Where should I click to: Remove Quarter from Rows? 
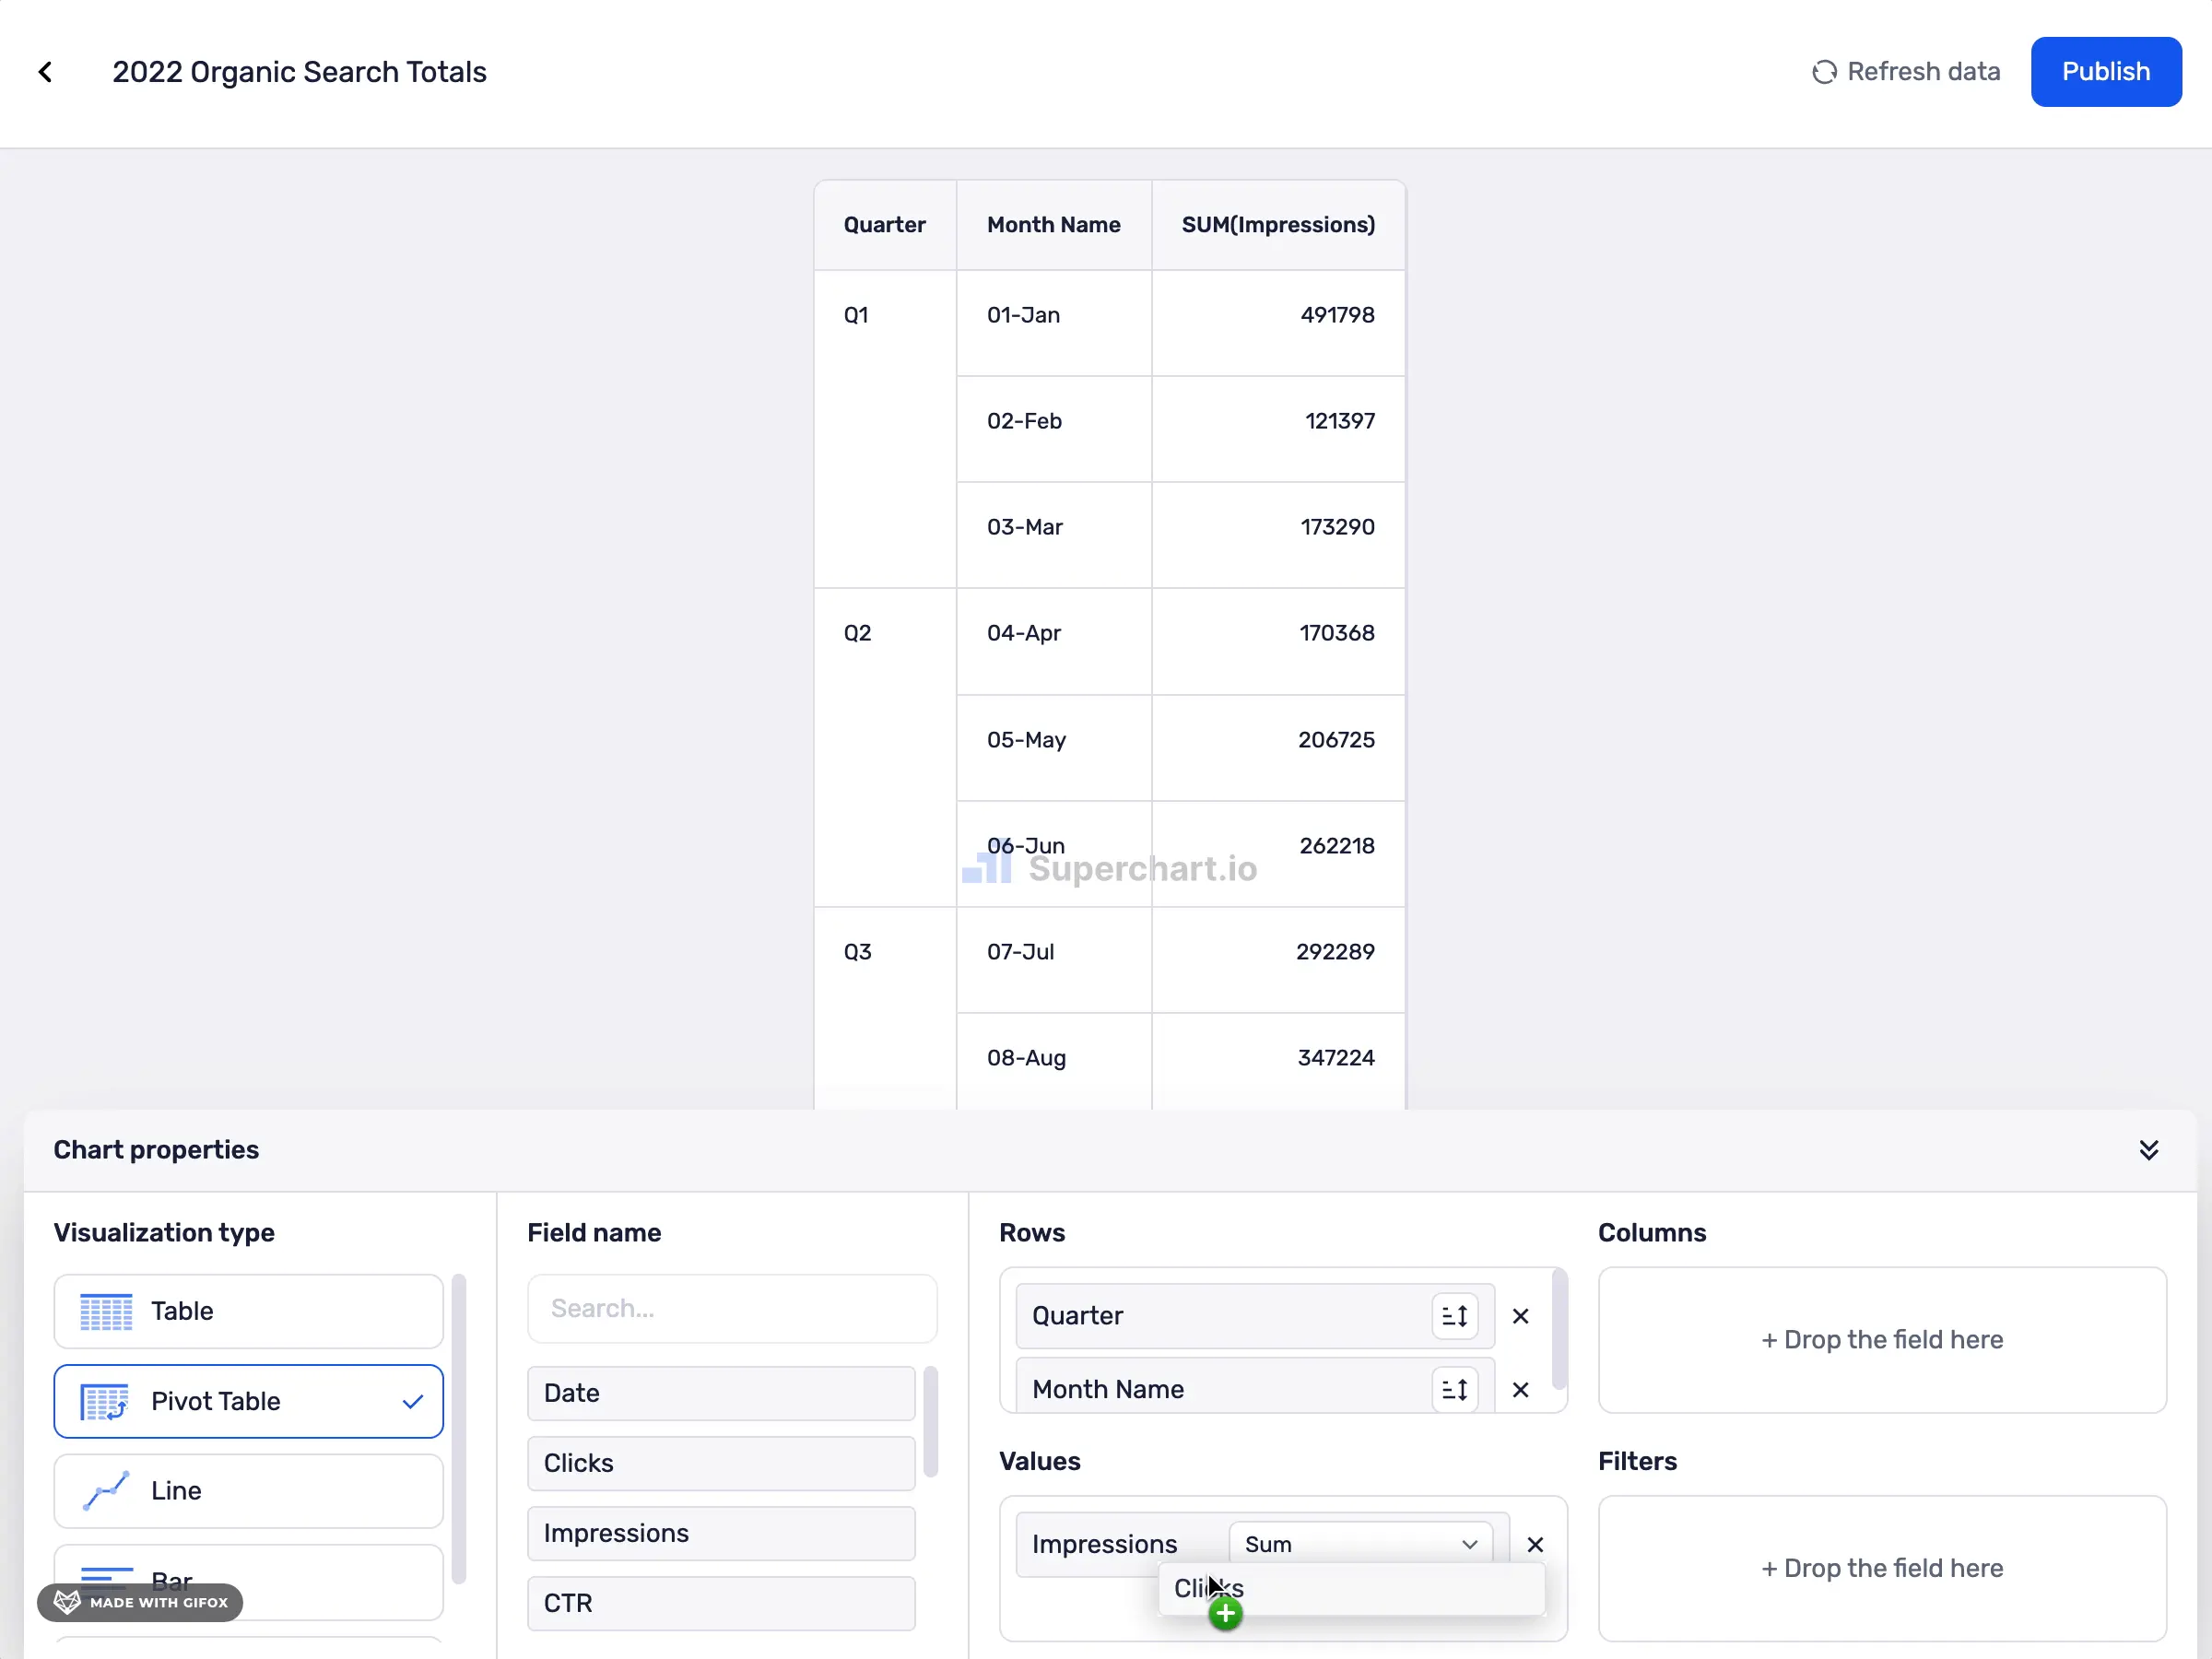pos(1520,1316)
